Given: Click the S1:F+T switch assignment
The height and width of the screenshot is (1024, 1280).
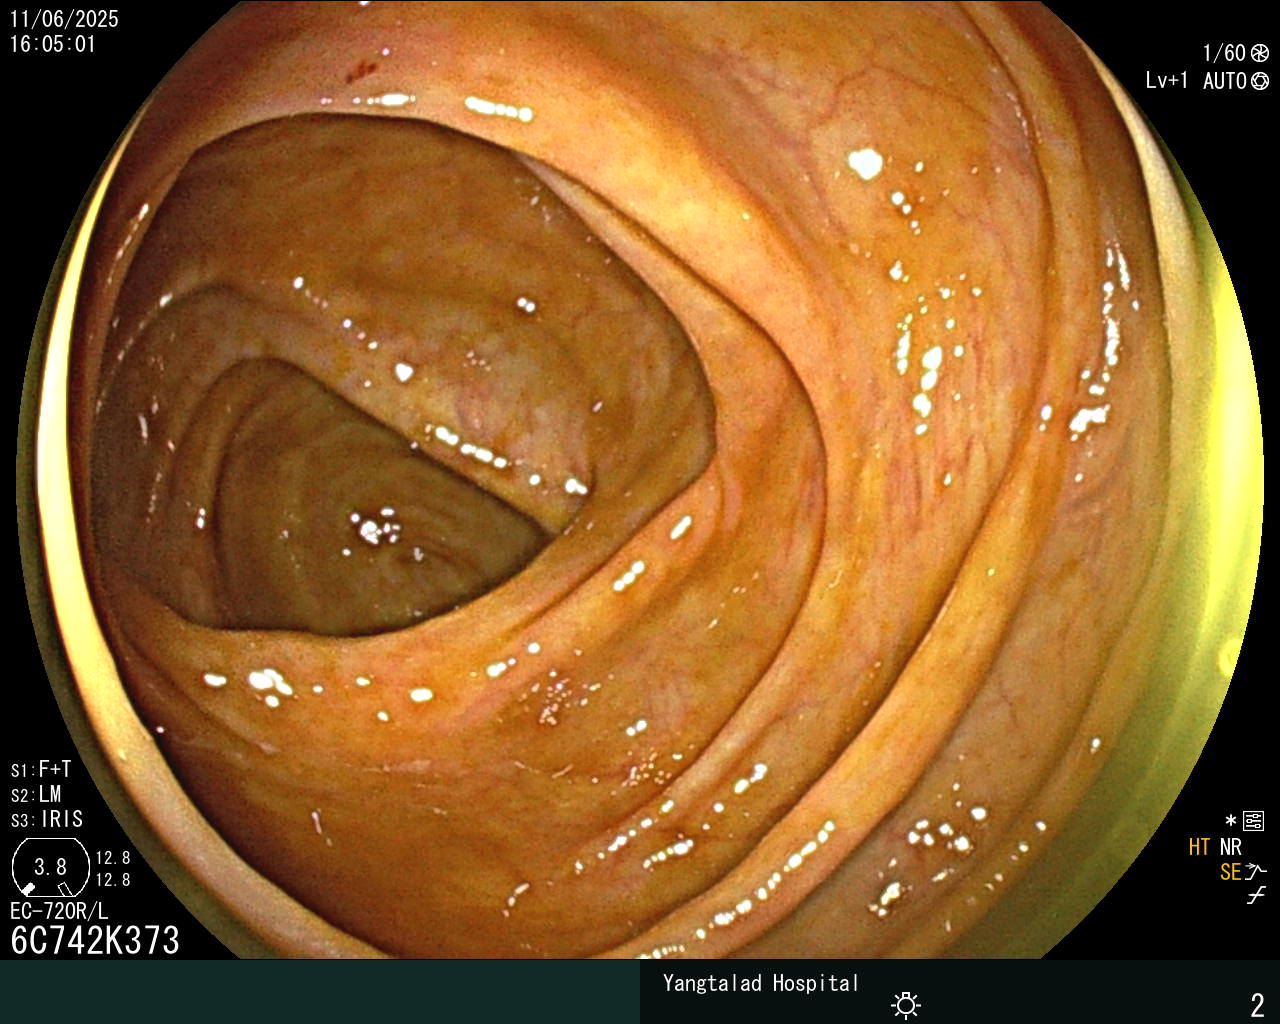Looking at the screenshot, I should pos(41,769).
